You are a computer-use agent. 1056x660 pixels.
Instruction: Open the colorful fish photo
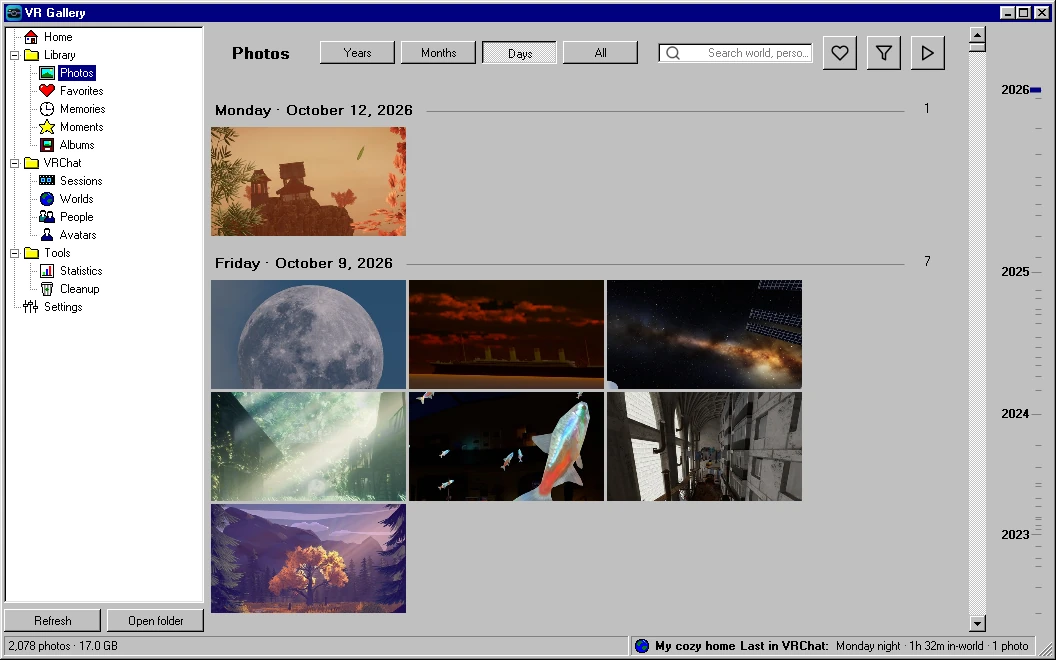pos(506,447)
